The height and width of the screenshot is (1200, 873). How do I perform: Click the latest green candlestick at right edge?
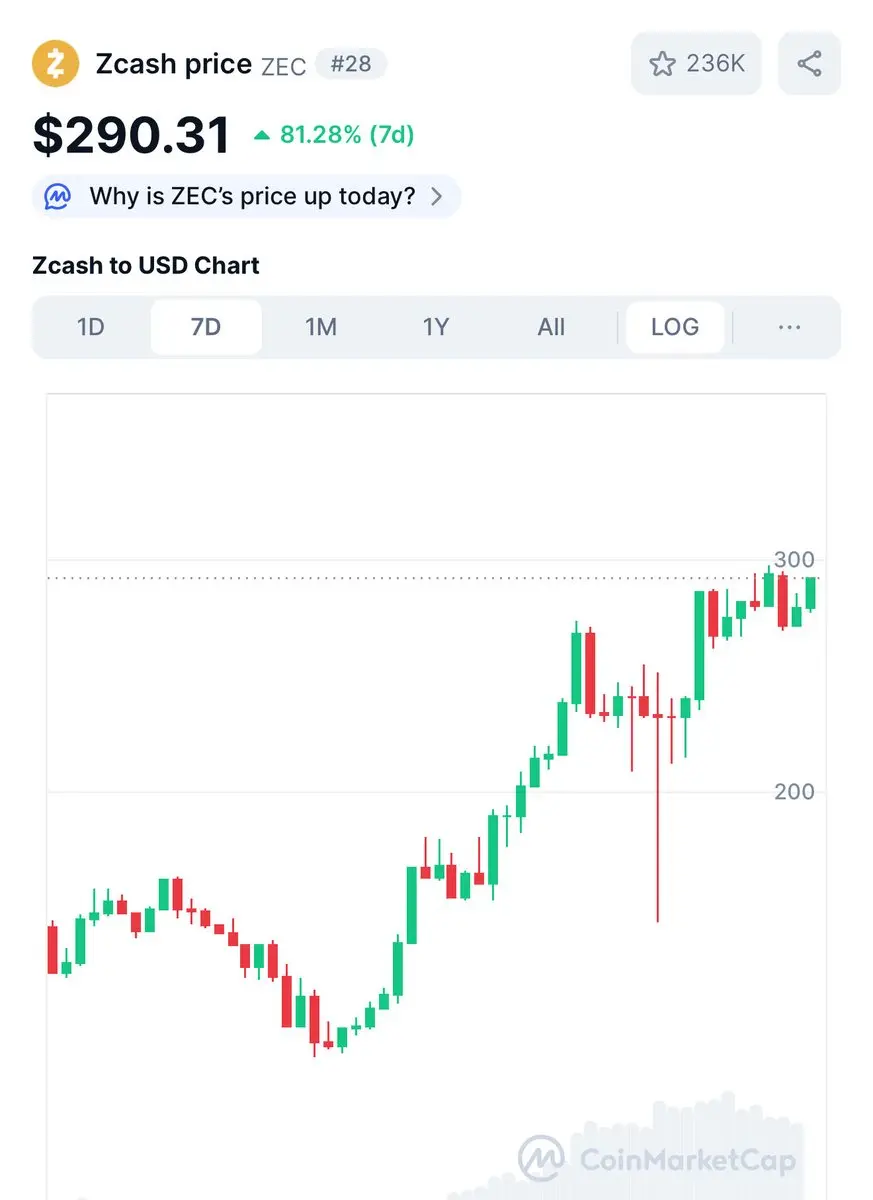[x=810, y=594]
